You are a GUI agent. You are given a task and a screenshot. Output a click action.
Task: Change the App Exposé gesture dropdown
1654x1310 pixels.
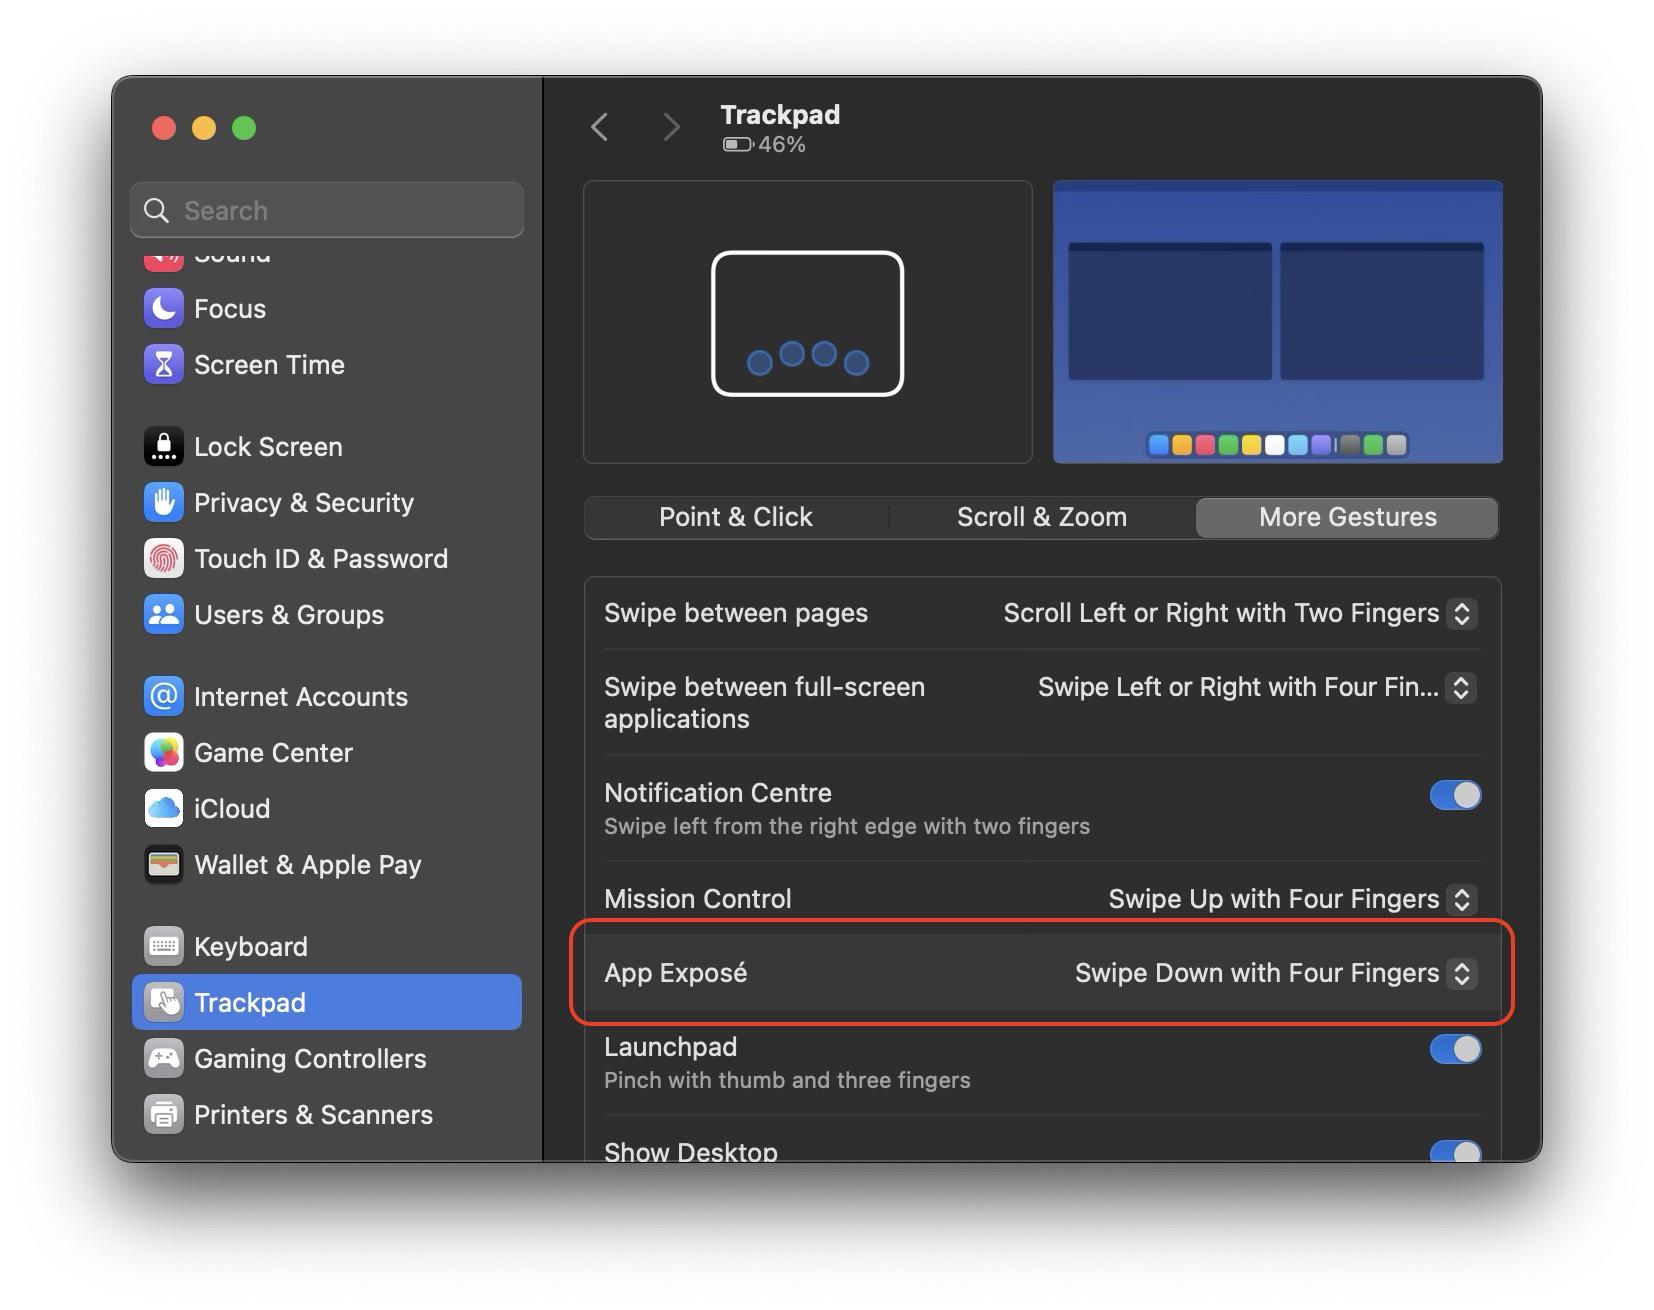1460,974
